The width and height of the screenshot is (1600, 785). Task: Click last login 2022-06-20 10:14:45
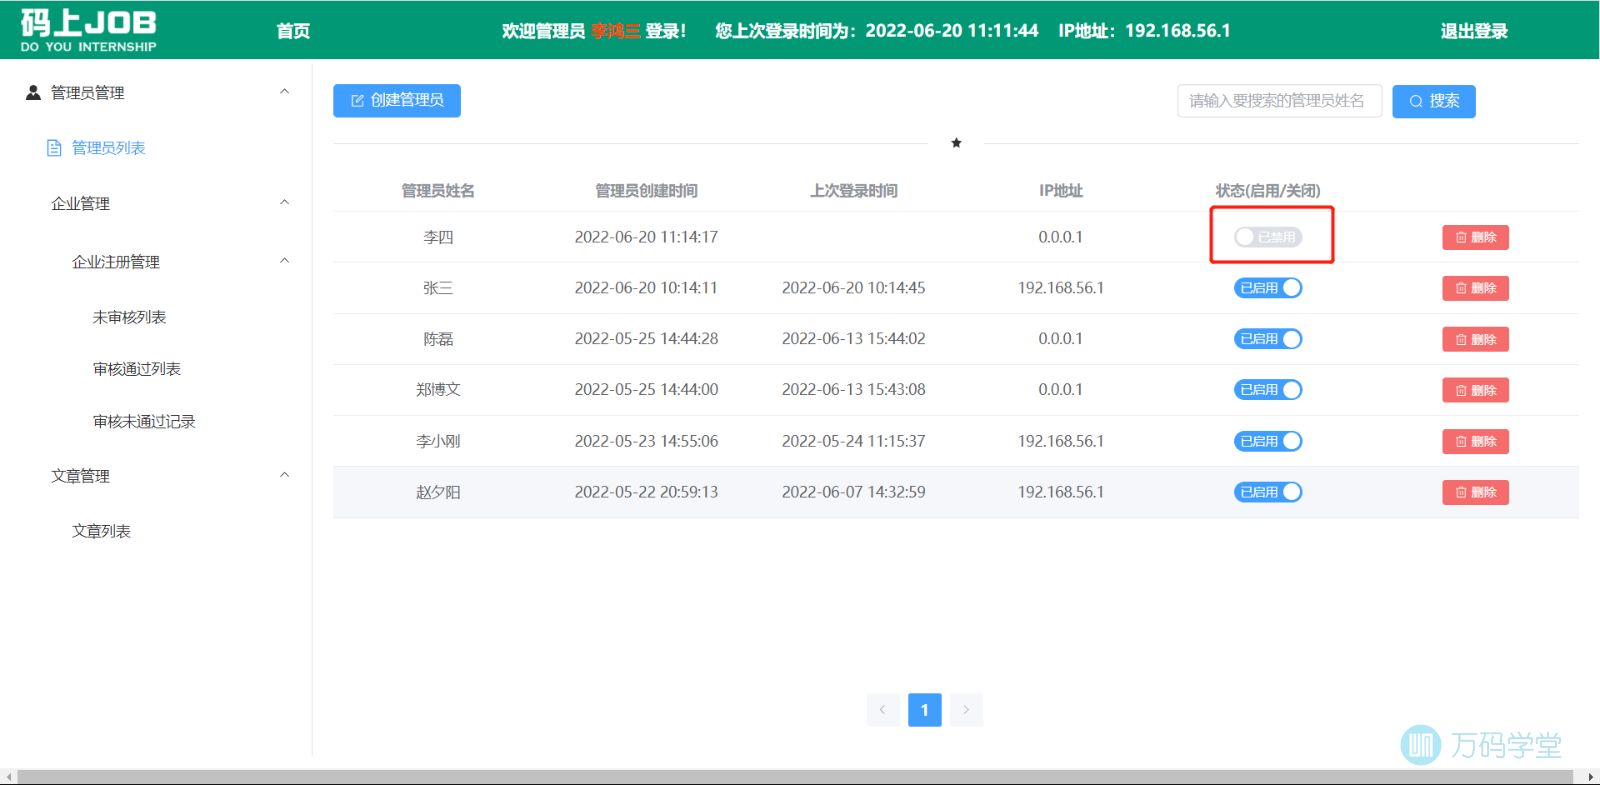[853, 288]
